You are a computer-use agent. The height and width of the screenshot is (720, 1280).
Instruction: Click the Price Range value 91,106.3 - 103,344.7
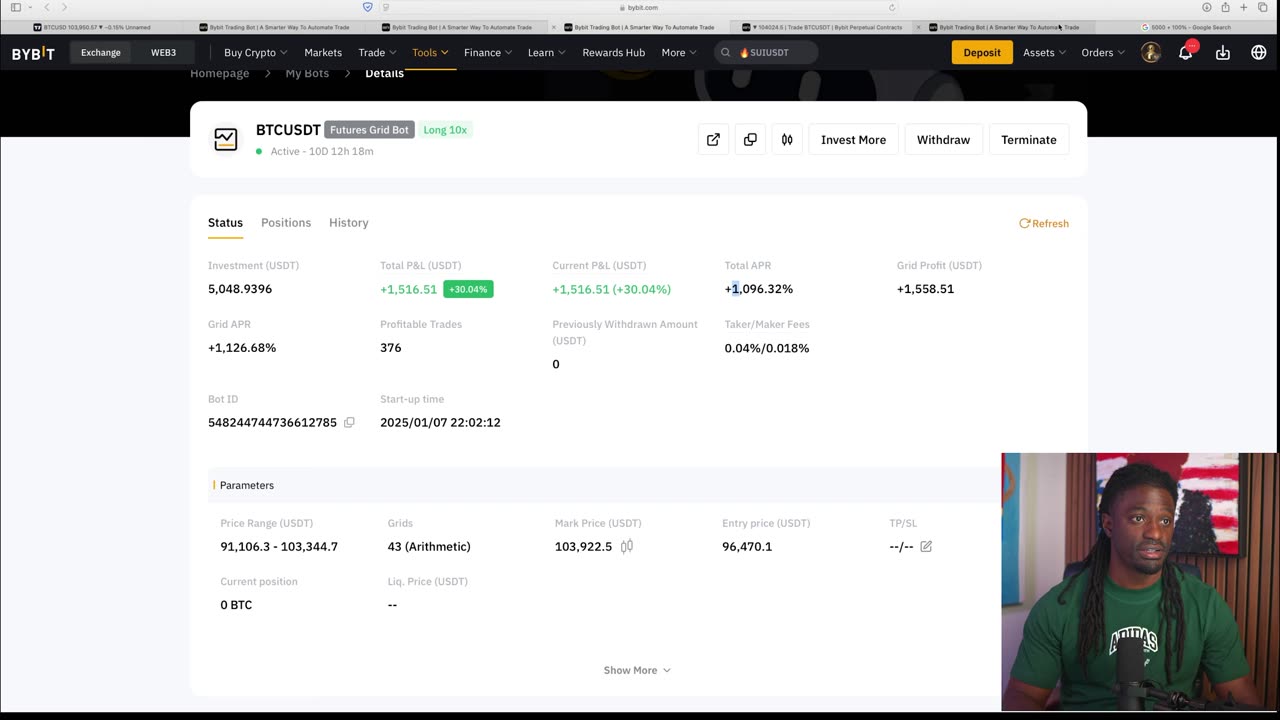tap(279, 546)
